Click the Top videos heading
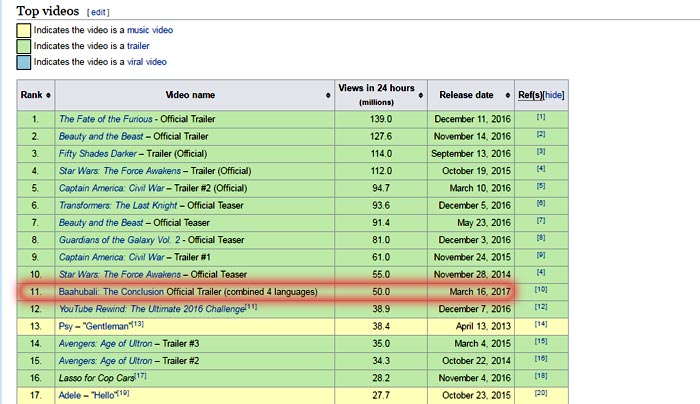Screen dimensions: 700x404 pyautogui.click(x=48, y=11)
